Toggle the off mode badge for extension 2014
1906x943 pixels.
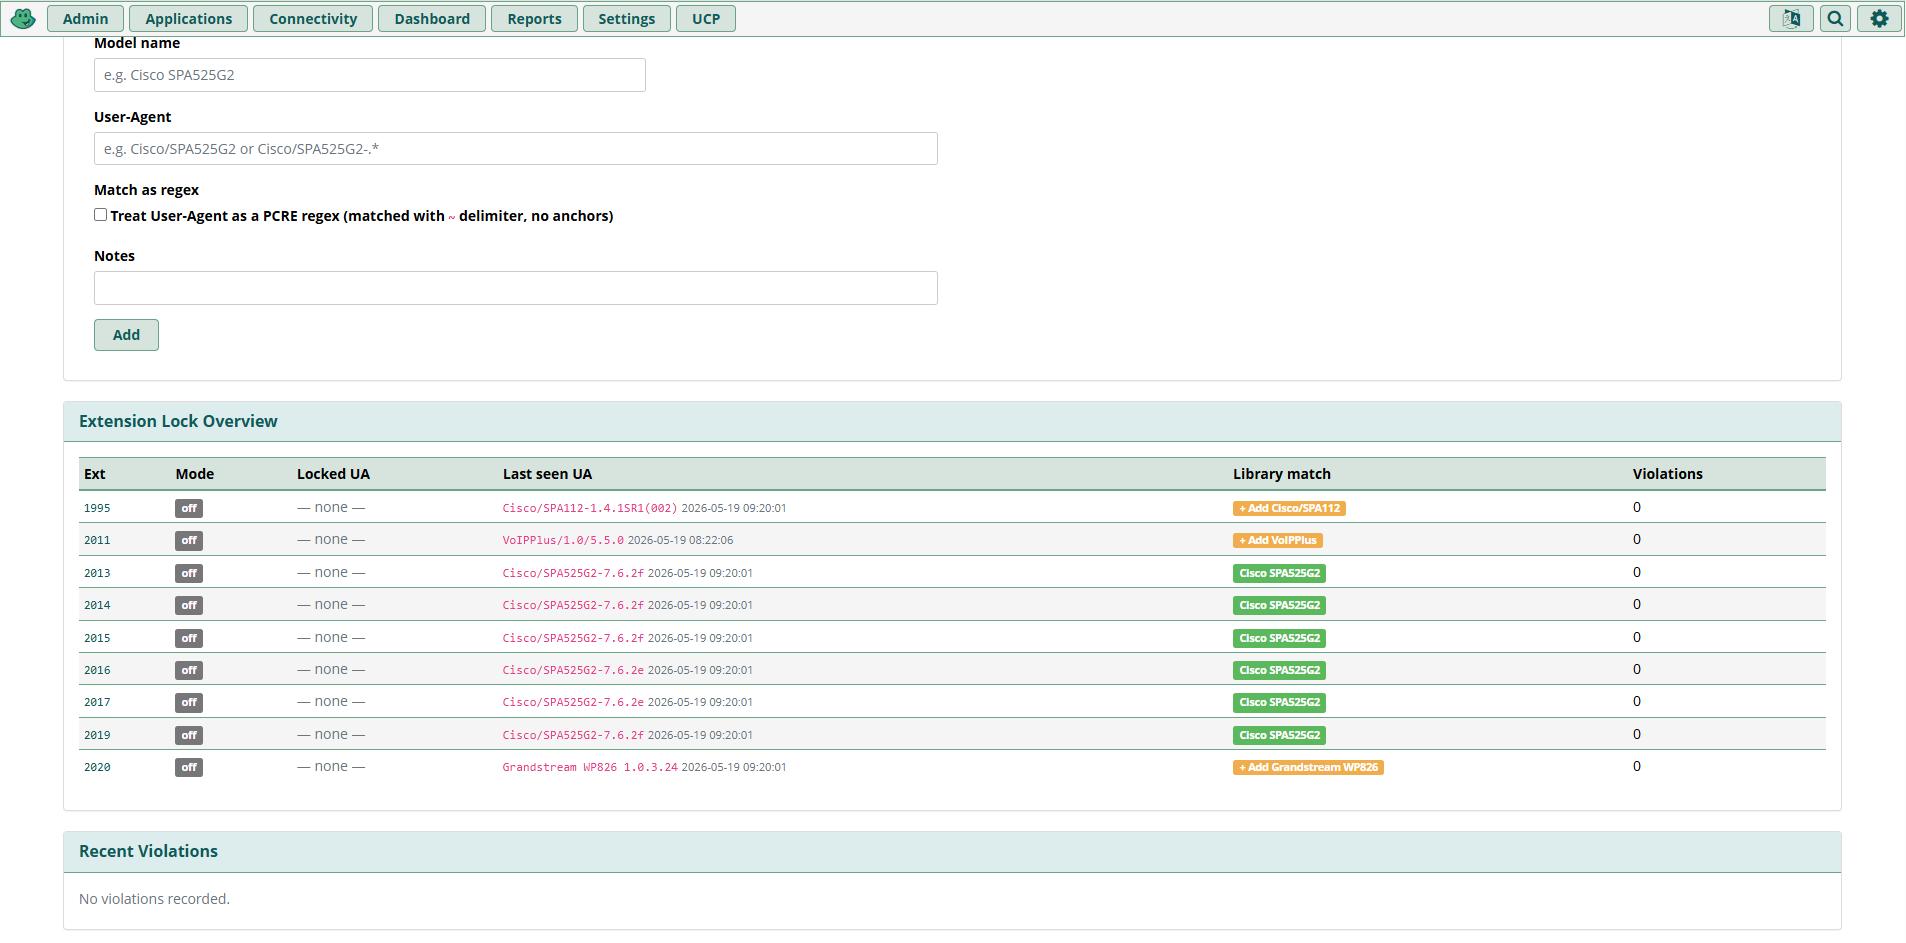(x=189, y=605)
